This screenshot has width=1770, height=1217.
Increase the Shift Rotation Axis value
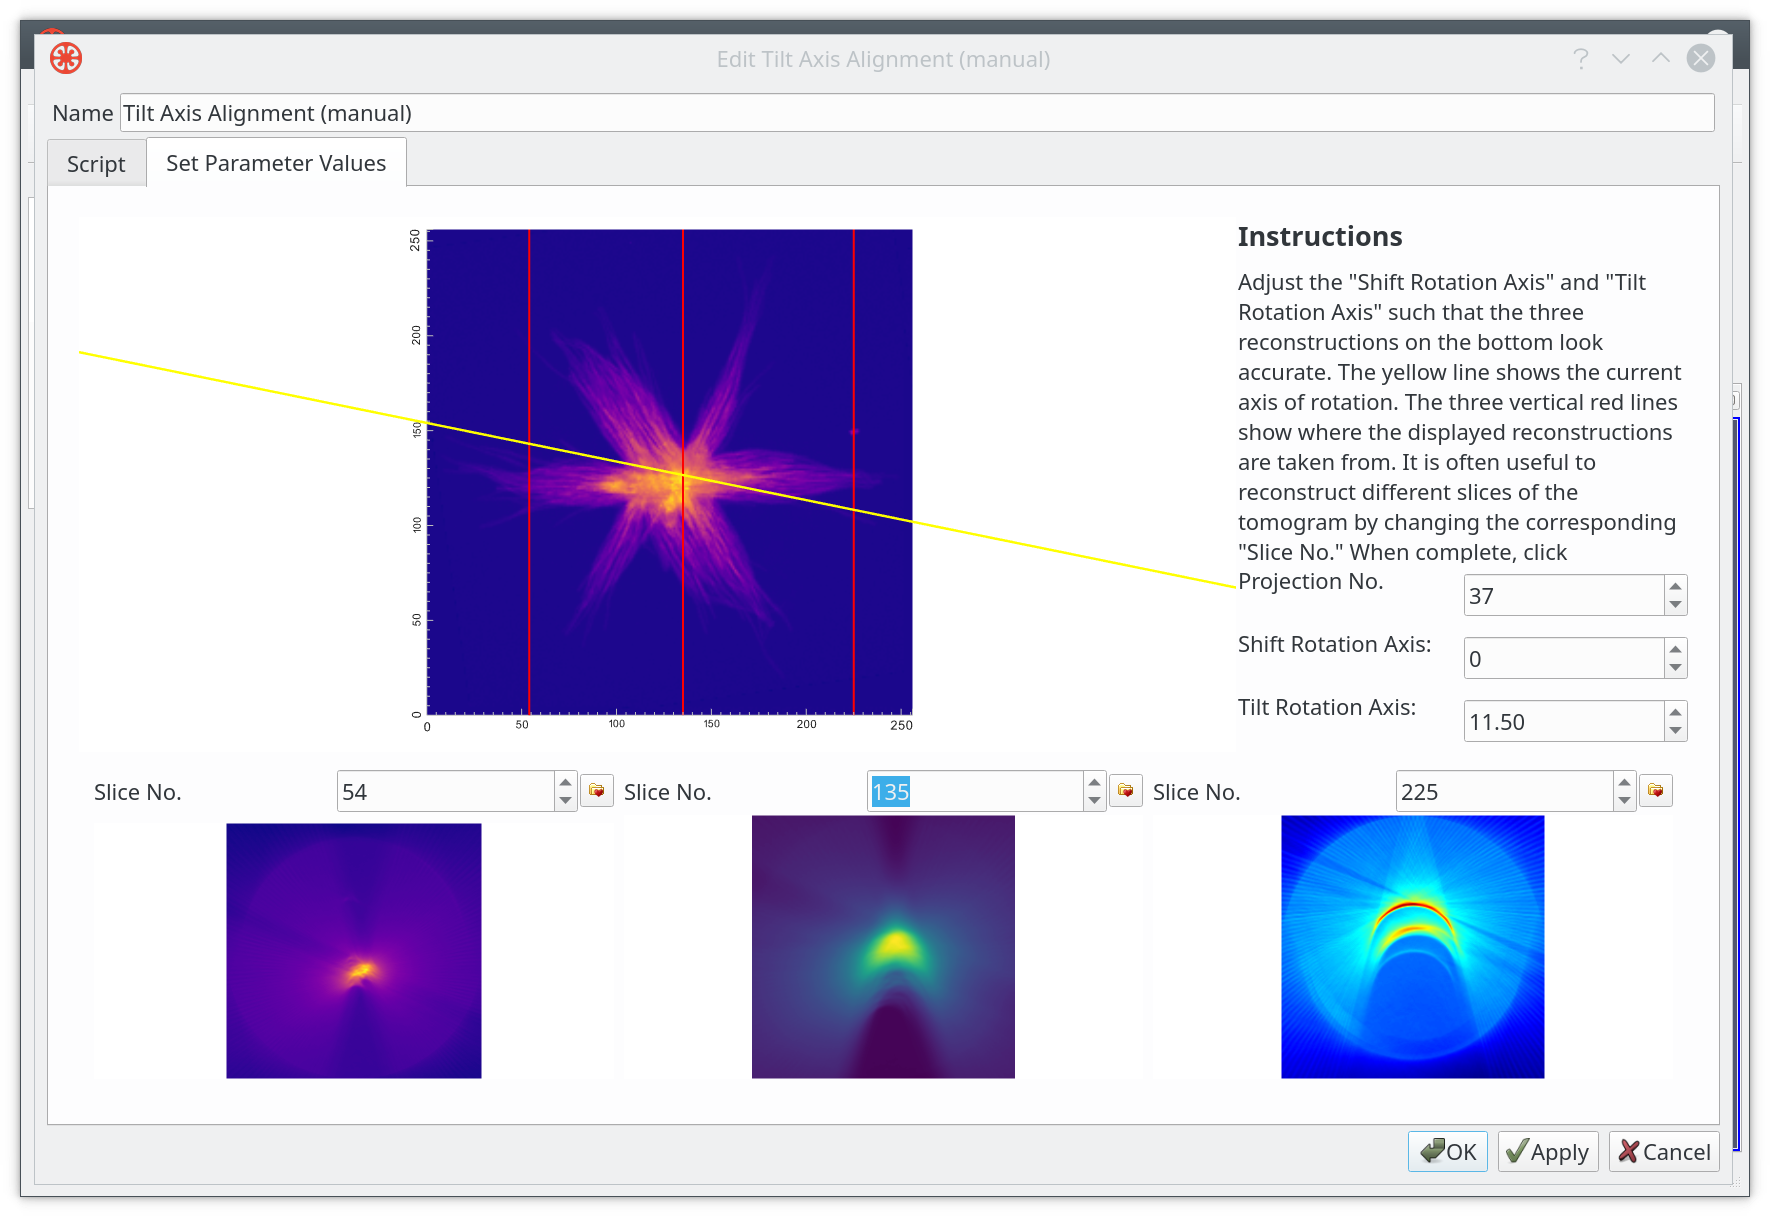coord(1675,649)
